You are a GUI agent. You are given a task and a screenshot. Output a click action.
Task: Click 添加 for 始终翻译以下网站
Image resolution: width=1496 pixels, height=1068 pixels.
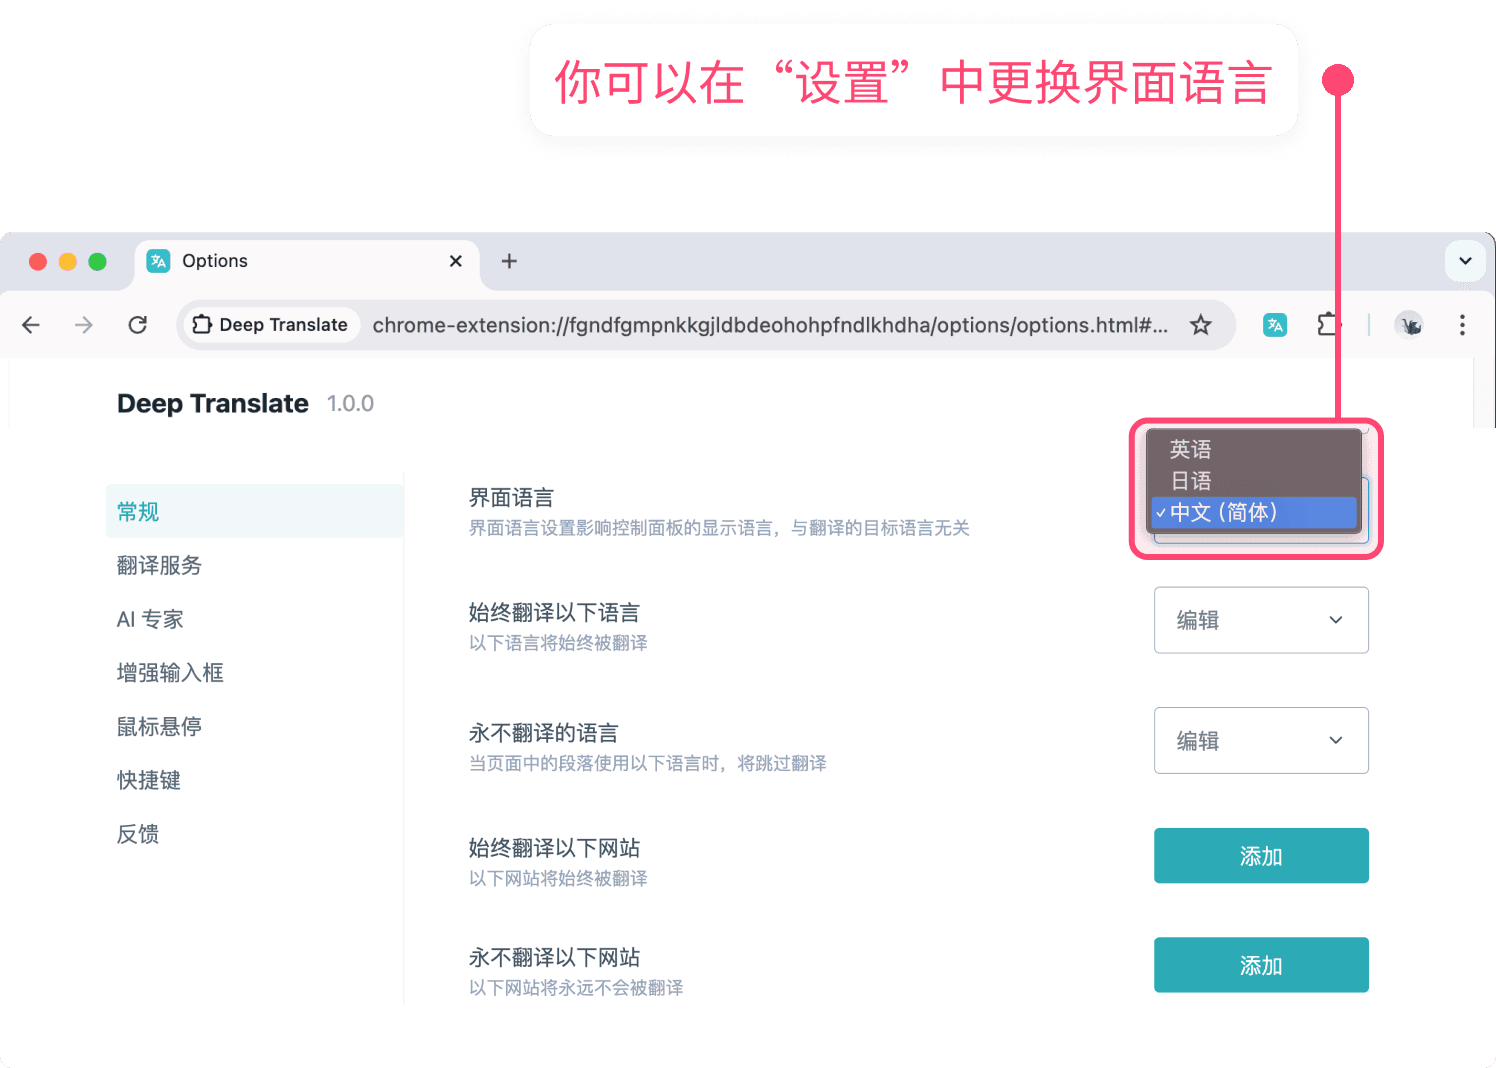click(x=1260, y=856)
